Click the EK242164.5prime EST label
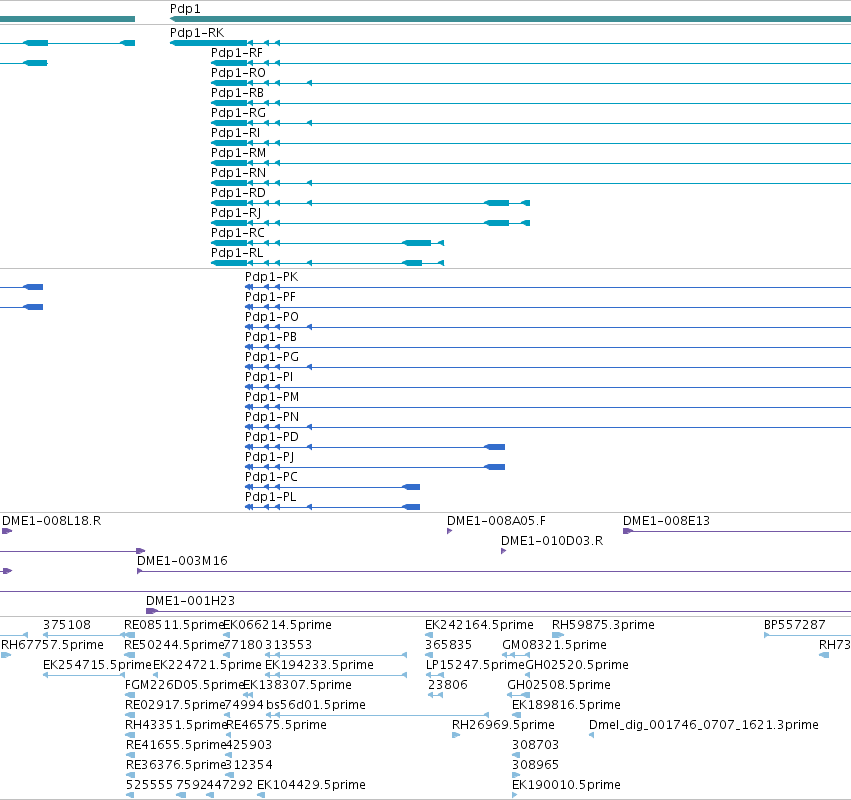This screenshot has width=851, height=800. click(x=479, y=625)
